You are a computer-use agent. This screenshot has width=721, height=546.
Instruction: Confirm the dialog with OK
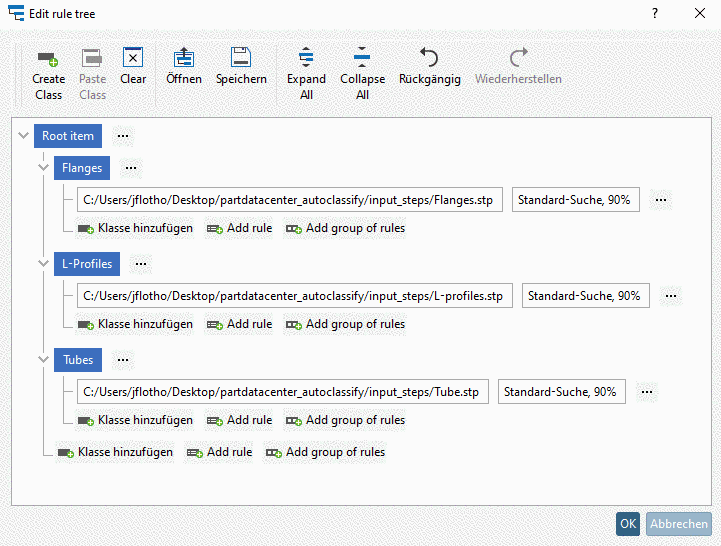pos(628,524)
